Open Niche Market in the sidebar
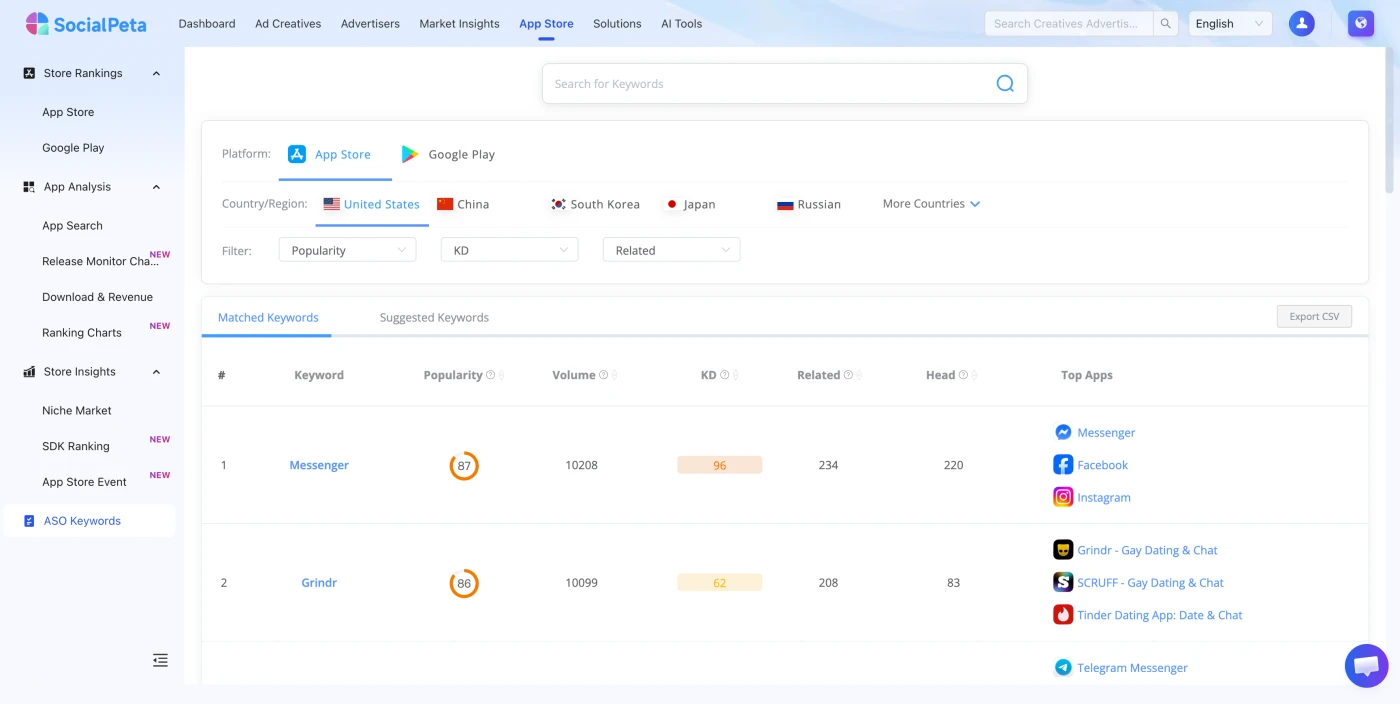1400x704 pixels. (77, 411)
